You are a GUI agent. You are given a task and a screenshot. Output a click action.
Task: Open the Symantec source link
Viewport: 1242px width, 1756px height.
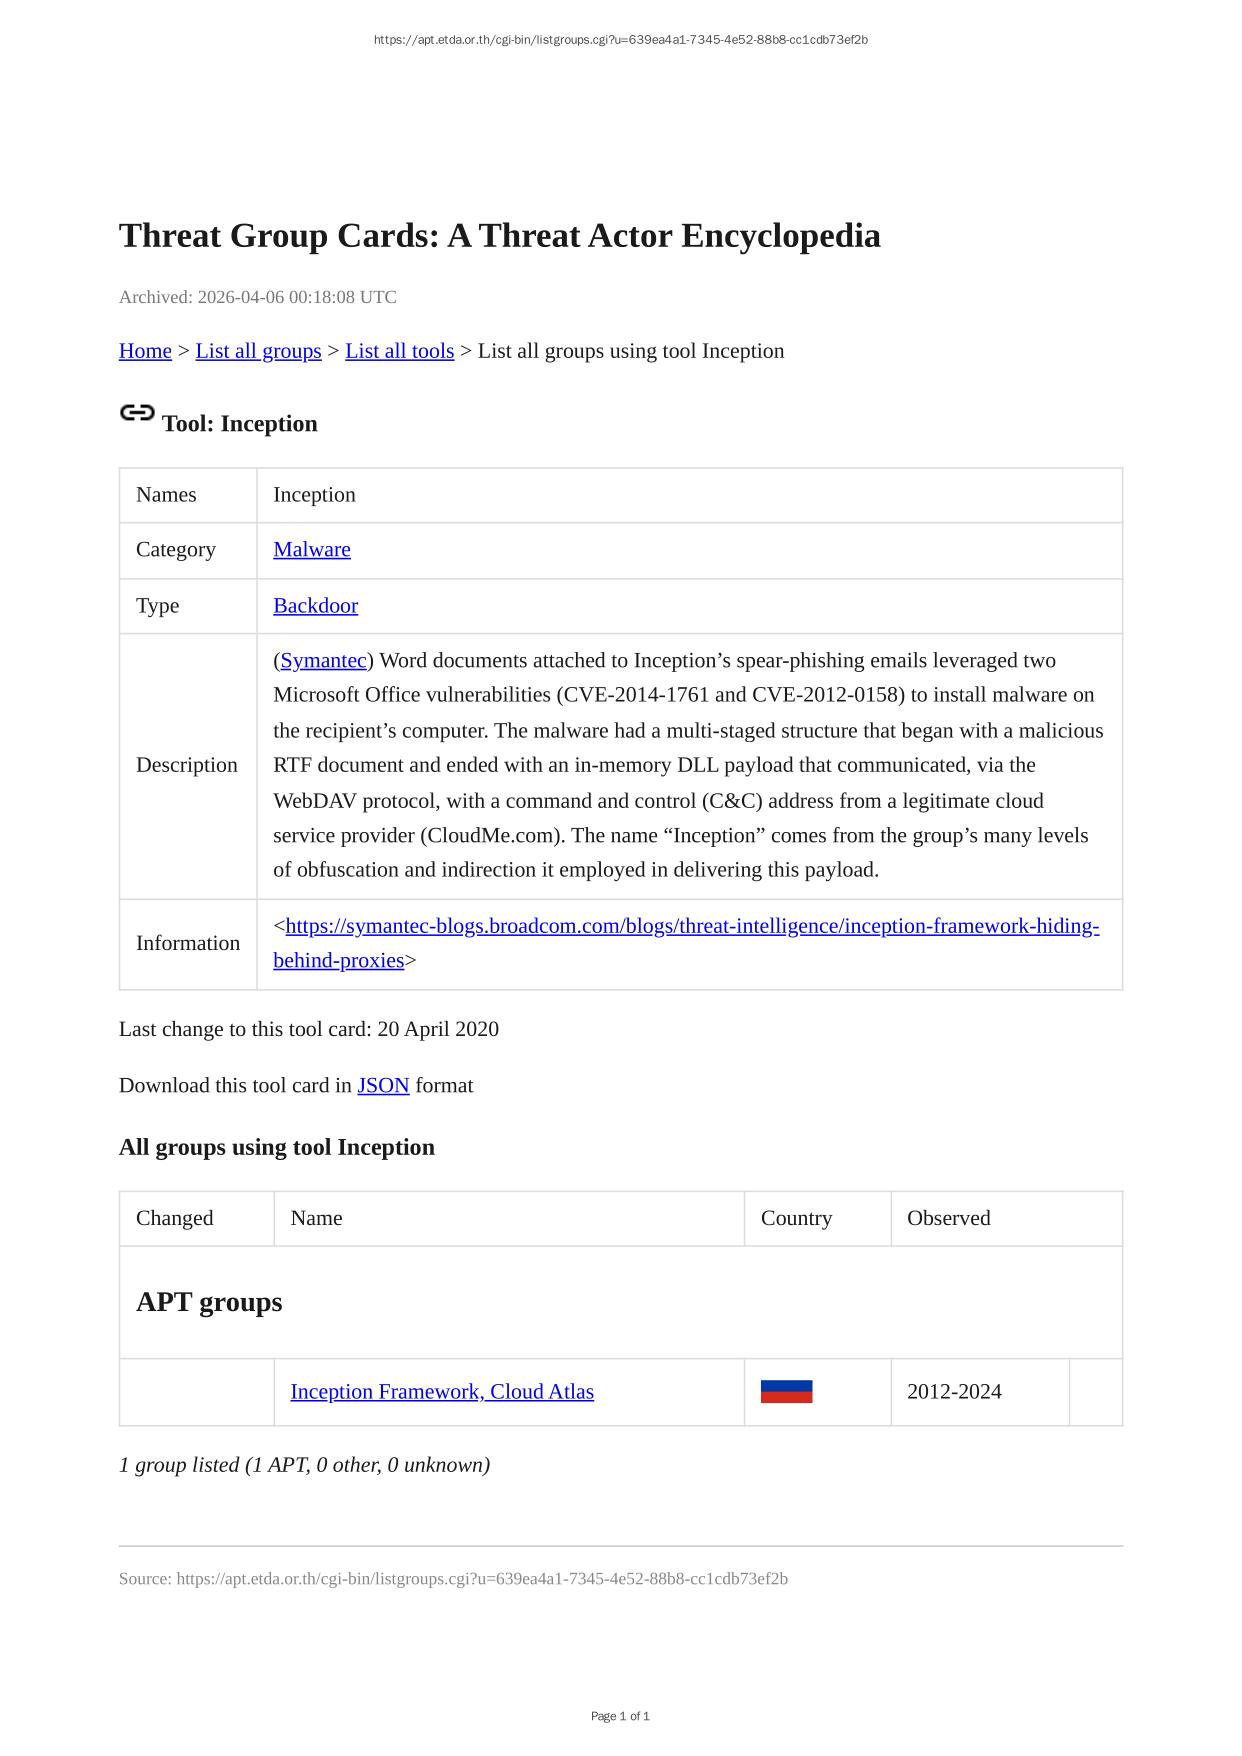click(323, 660)
